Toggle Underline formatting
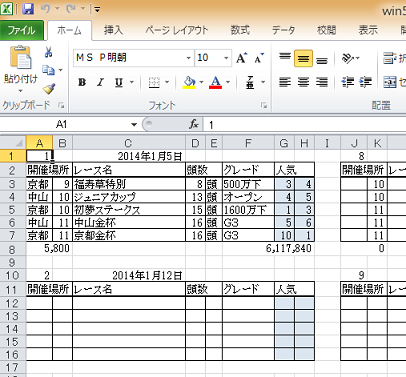Image resolution: width=406 pixels, height=377 pixels. click(119, 82)
